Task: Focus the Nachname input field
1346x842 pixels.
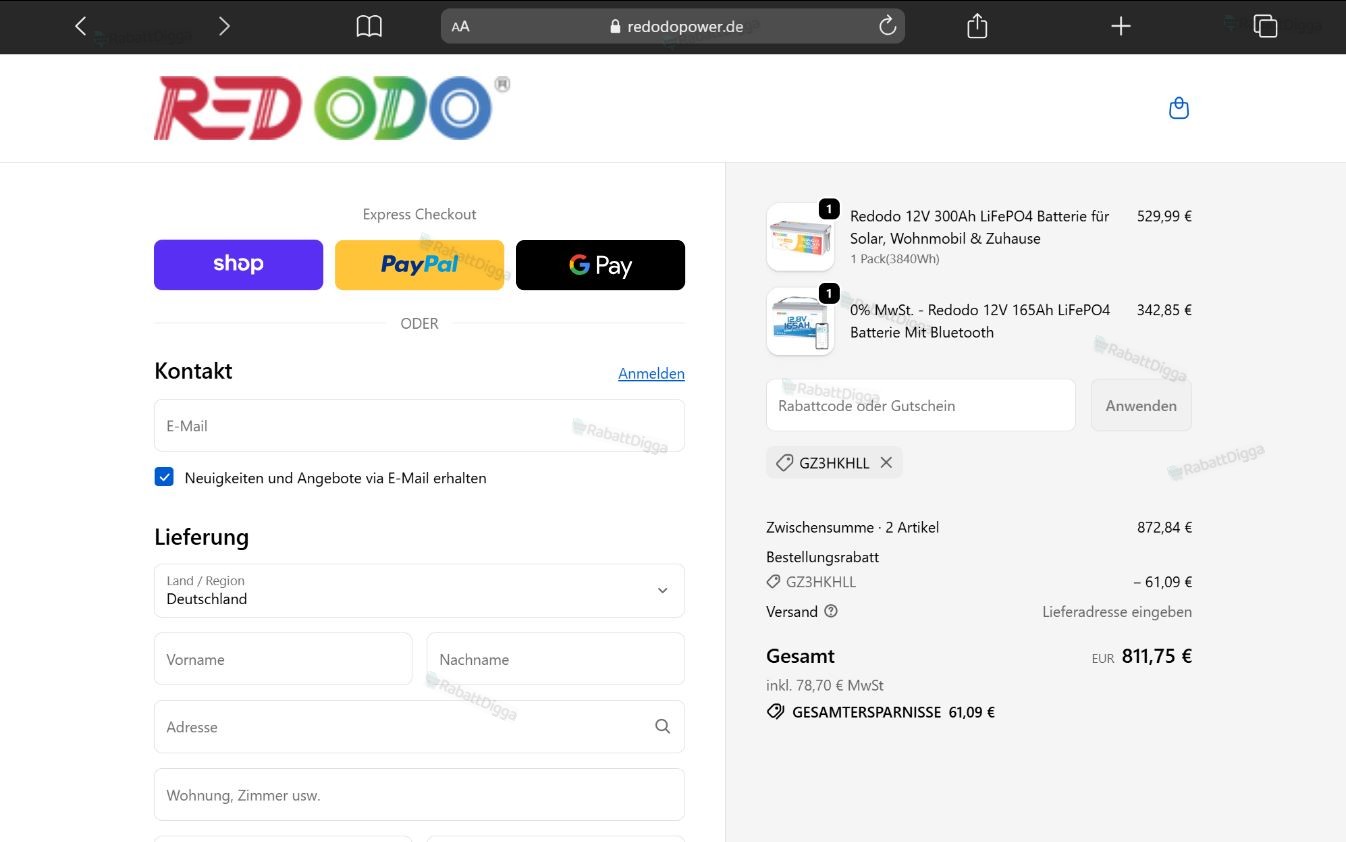Action: coord(556,659)
